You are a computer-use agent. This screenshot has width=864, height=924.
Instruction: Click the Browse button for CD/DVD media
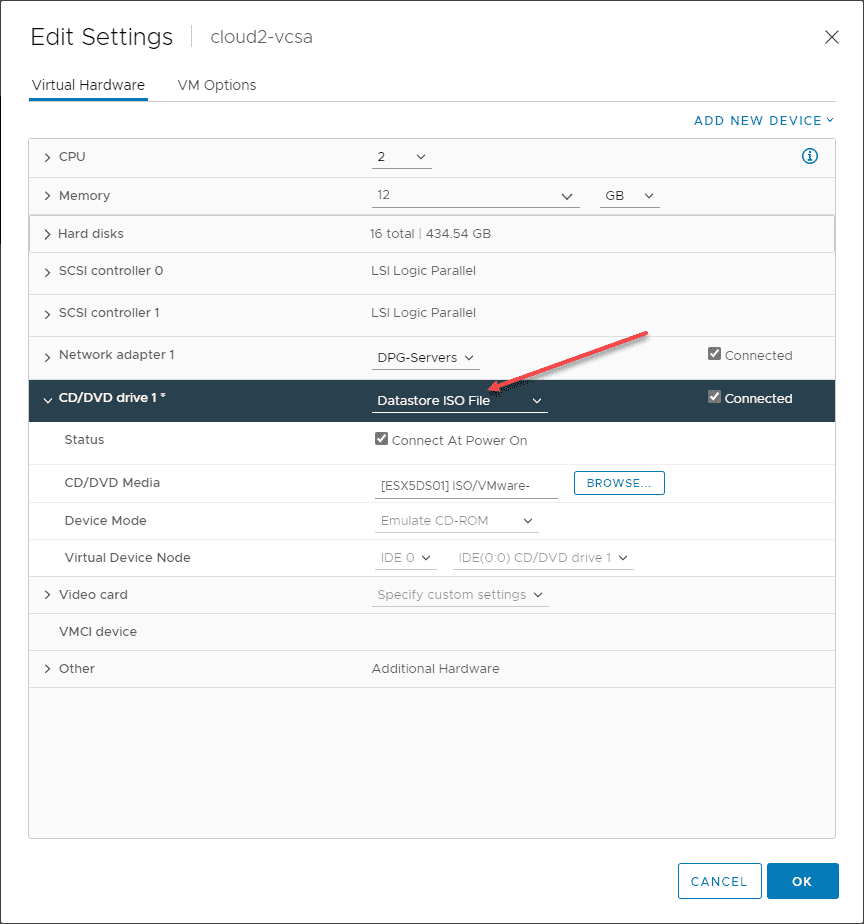coord(619,483)
